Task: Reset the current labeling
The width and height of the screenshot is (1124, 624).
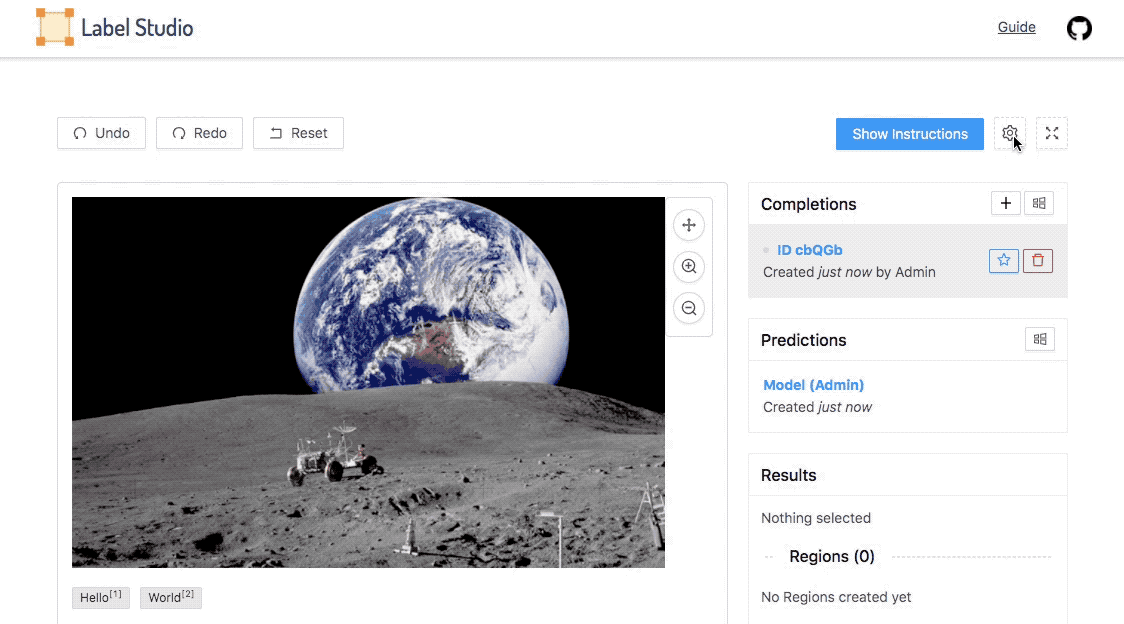Action: click(298, 133)
